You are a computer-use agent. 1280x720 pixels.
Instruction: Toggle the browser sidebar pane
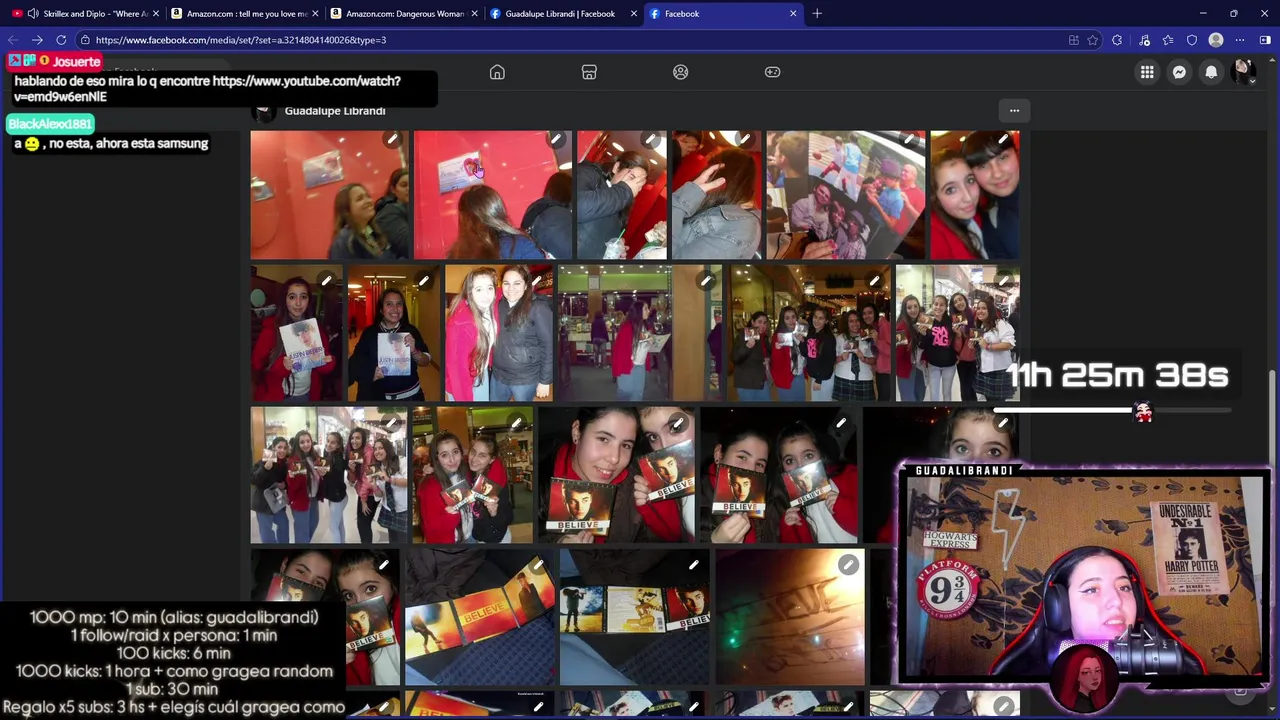tap(1265, 40)
